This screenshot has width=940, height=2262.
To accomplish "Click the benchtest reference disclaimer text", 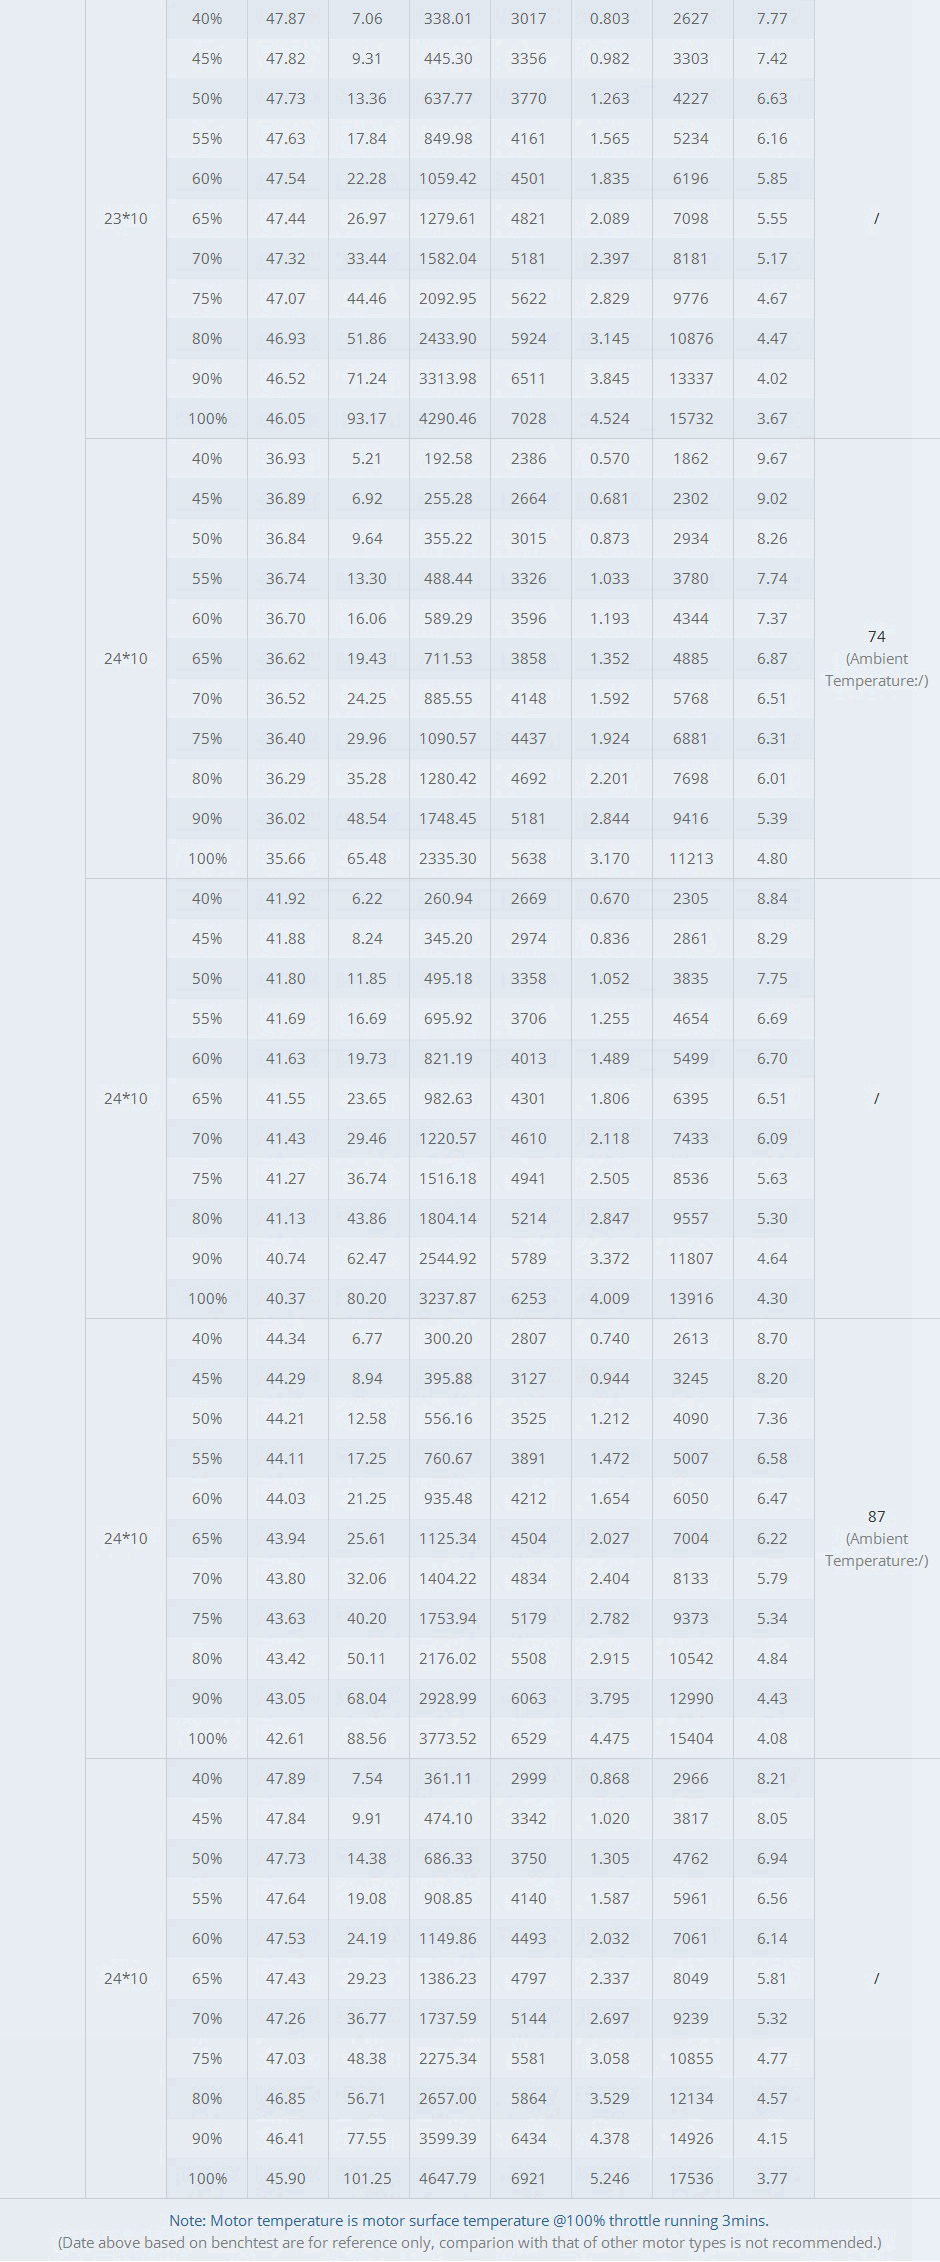I will [x=469, y=2242].
